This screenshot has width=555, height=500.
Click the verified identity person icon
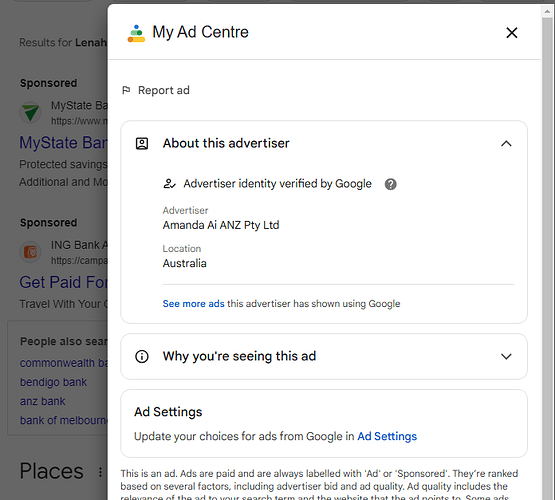pyautogui.click(x=169, y=184)
